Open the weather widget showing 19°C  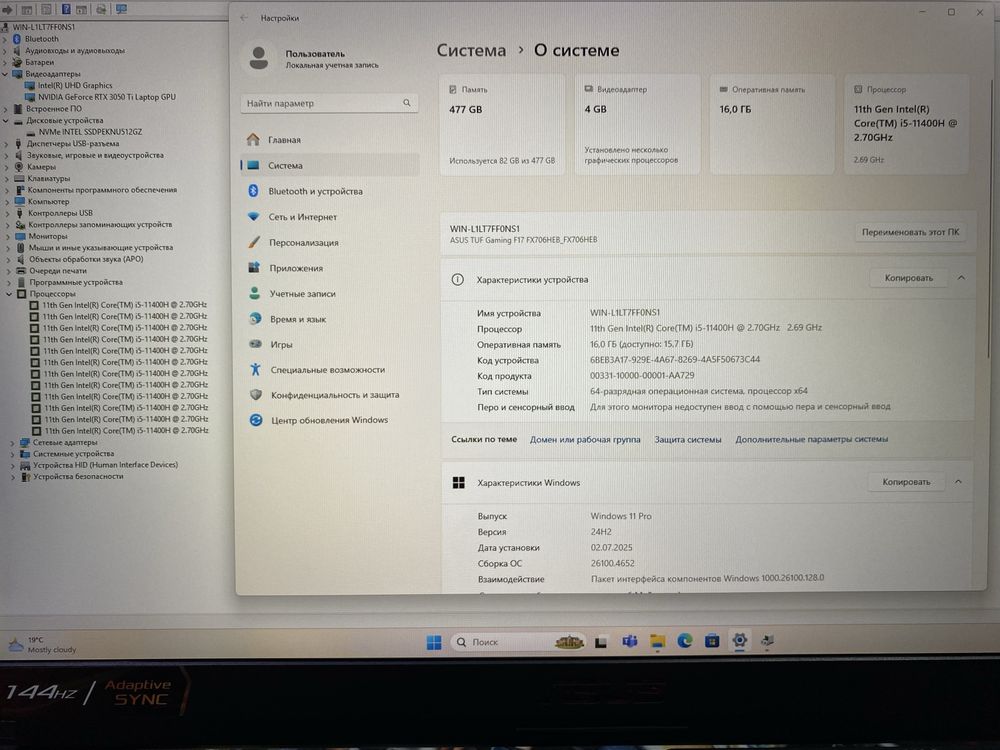[x=42, y=644]
